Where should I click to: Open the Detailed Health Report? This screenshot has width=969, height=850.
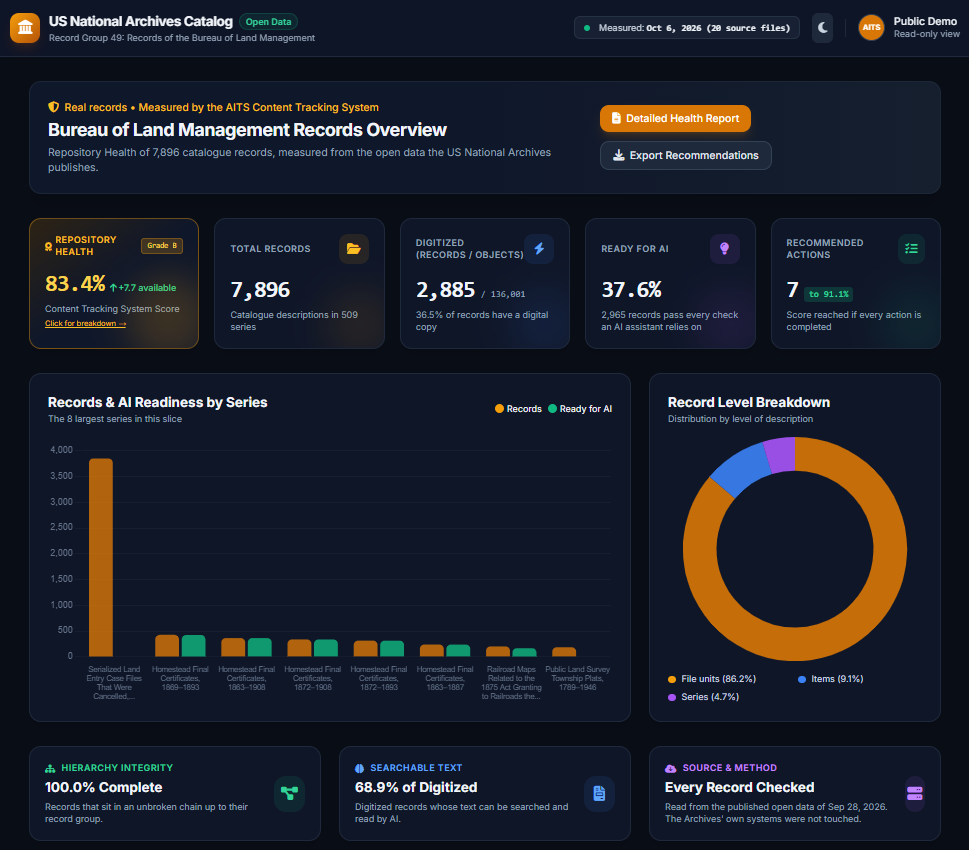coord(675,118)
